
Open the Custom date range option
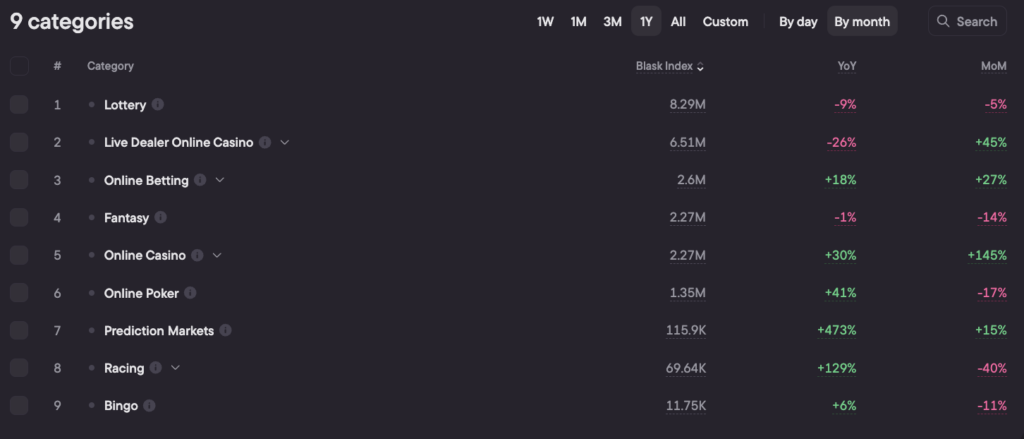[725, 21]
